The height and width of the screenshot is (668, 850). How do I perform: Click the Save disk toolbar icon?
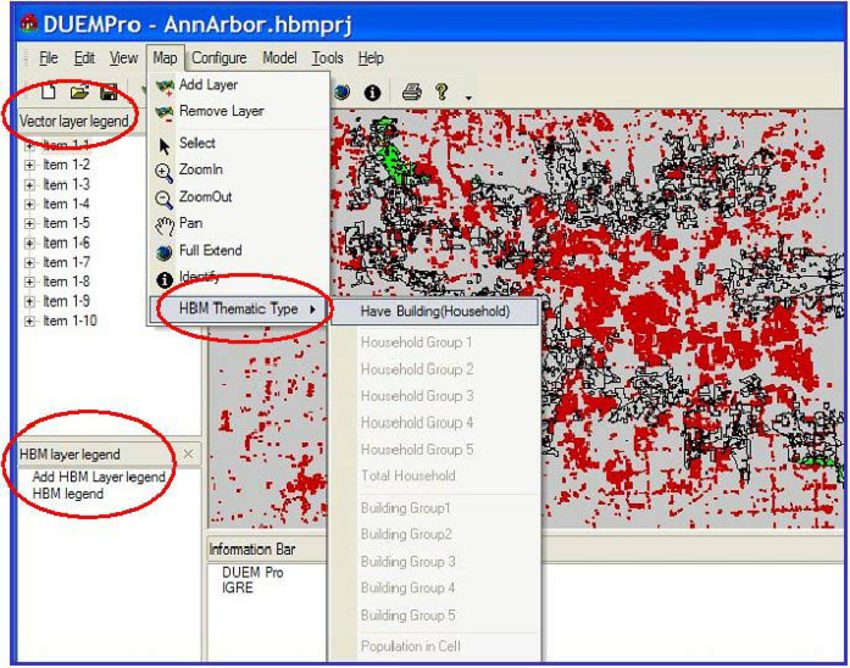tap(109, 92)
